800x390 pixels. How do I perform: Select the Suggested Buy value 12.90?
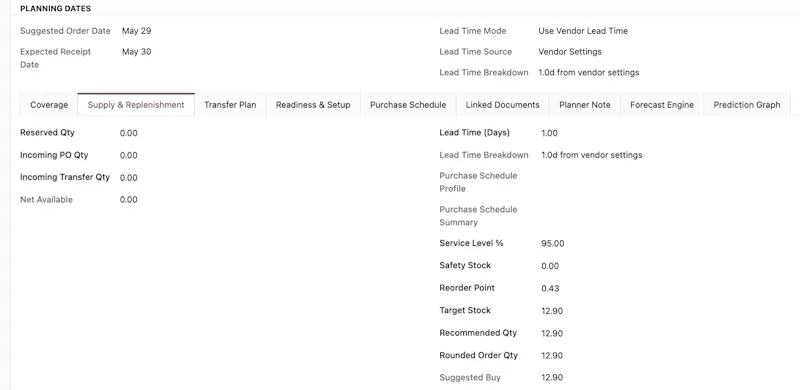552,378
